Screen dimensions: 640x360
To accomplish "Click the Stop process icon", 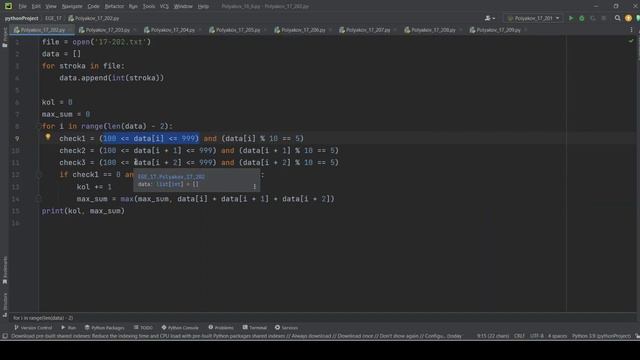I will pyautogui.click(x=604, y=18).
